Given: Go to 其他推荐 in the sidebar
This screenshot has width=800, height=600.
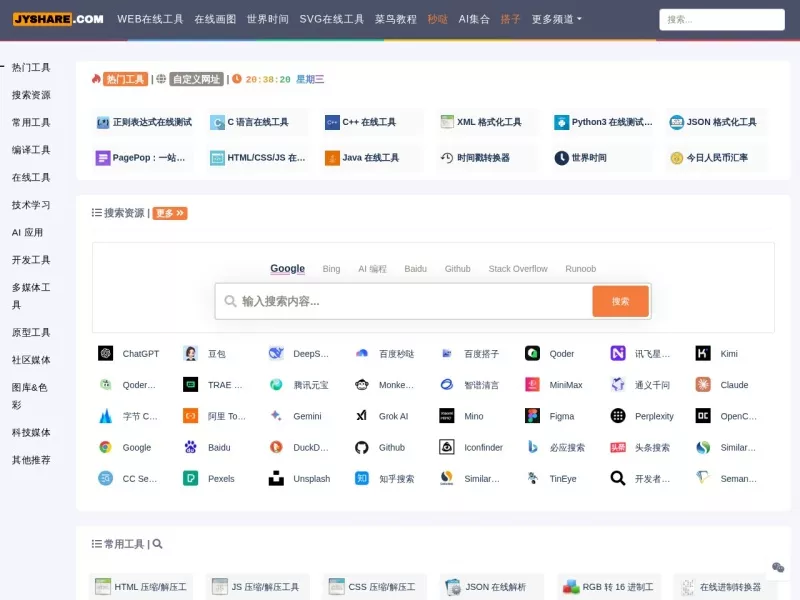Looking at the screenshot, I should [x=31, y=460].
